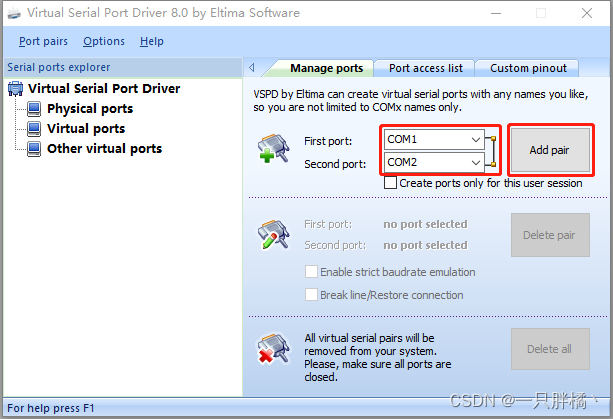Open the First port COM1 dropdown
This screenshot has height=419, width=613.
click(475, 140)
